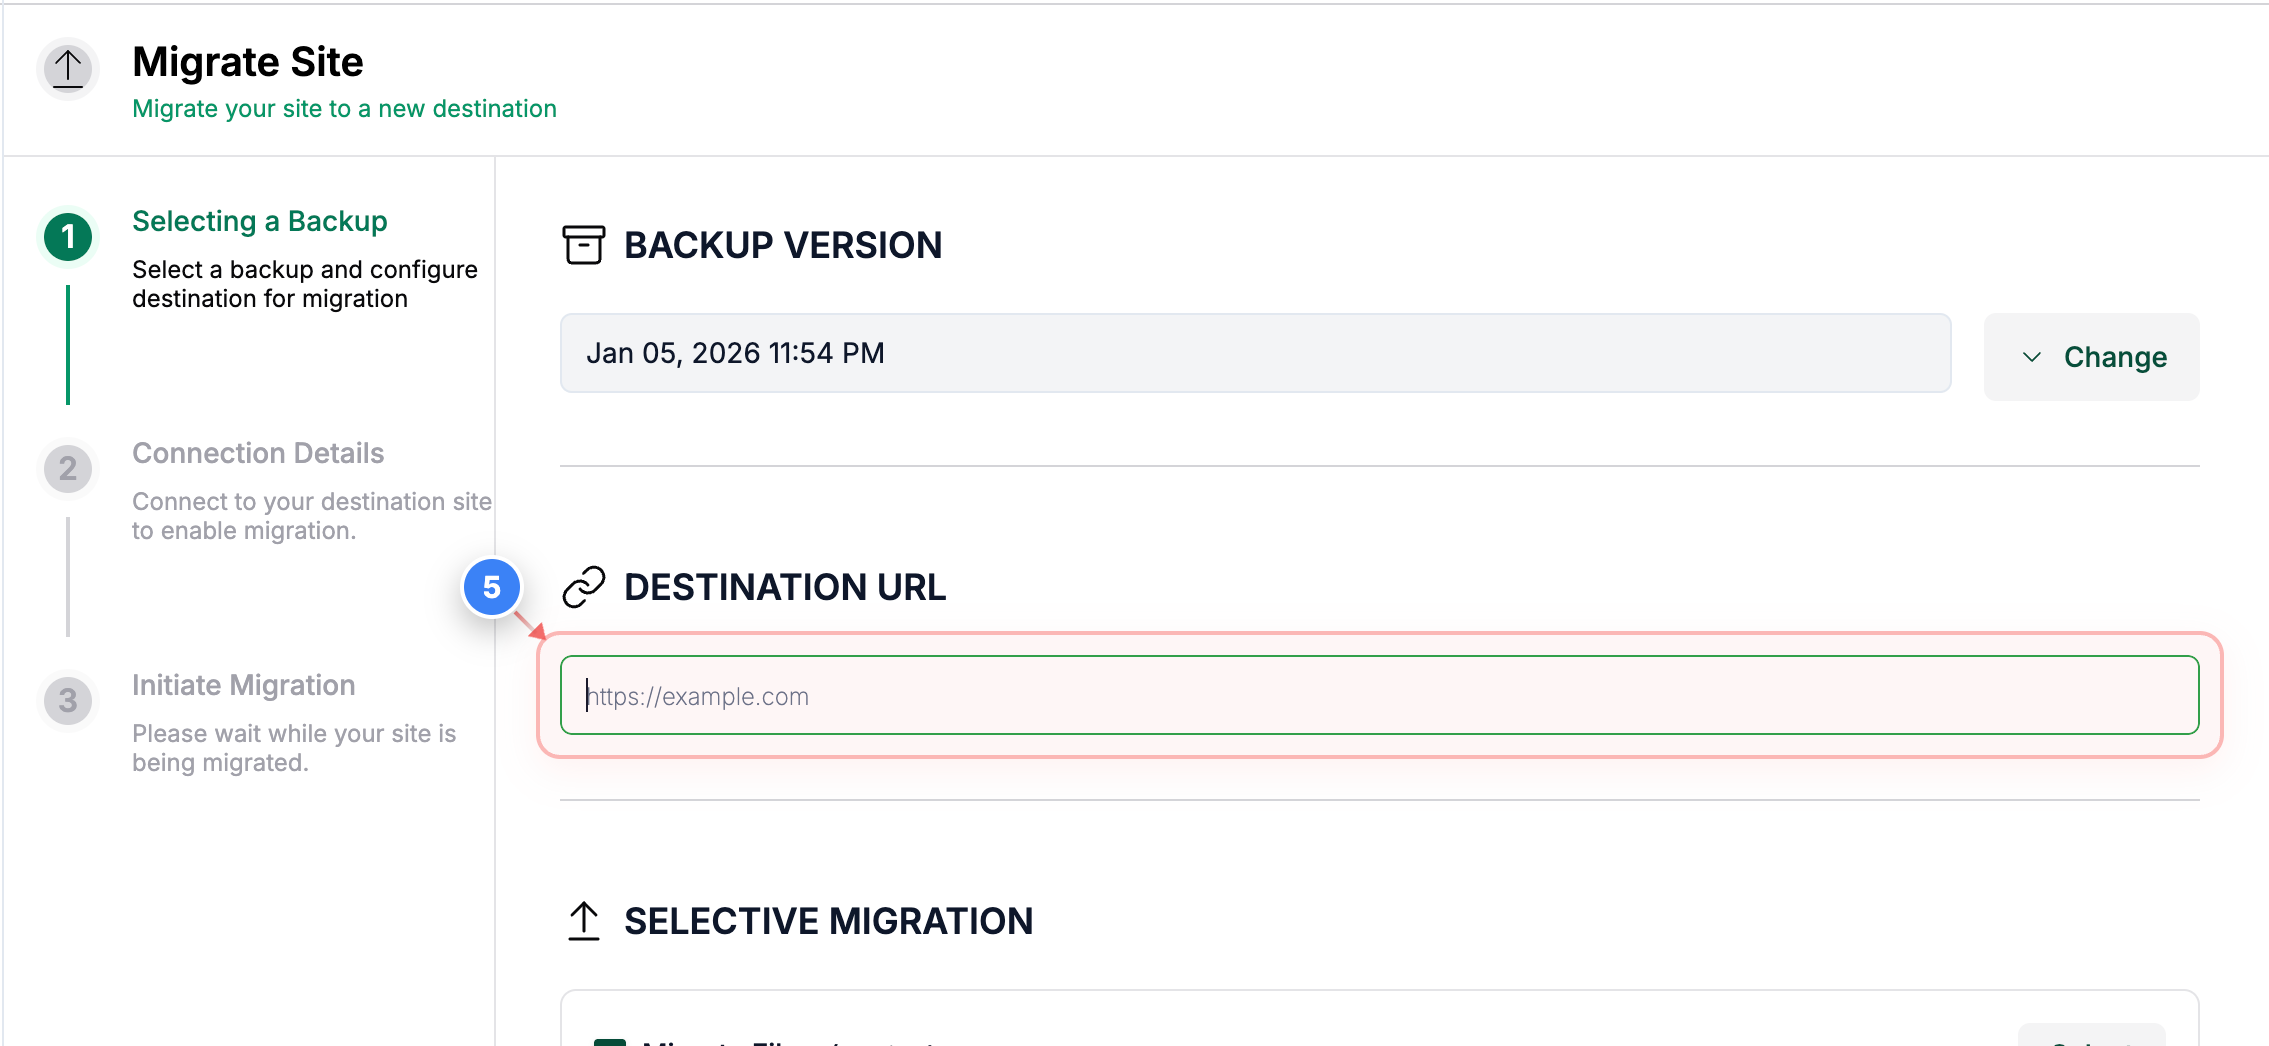Click the upward arrow icon beside Selective Migration
This screenshot has width=2269, height=1046.
(584, 921)
